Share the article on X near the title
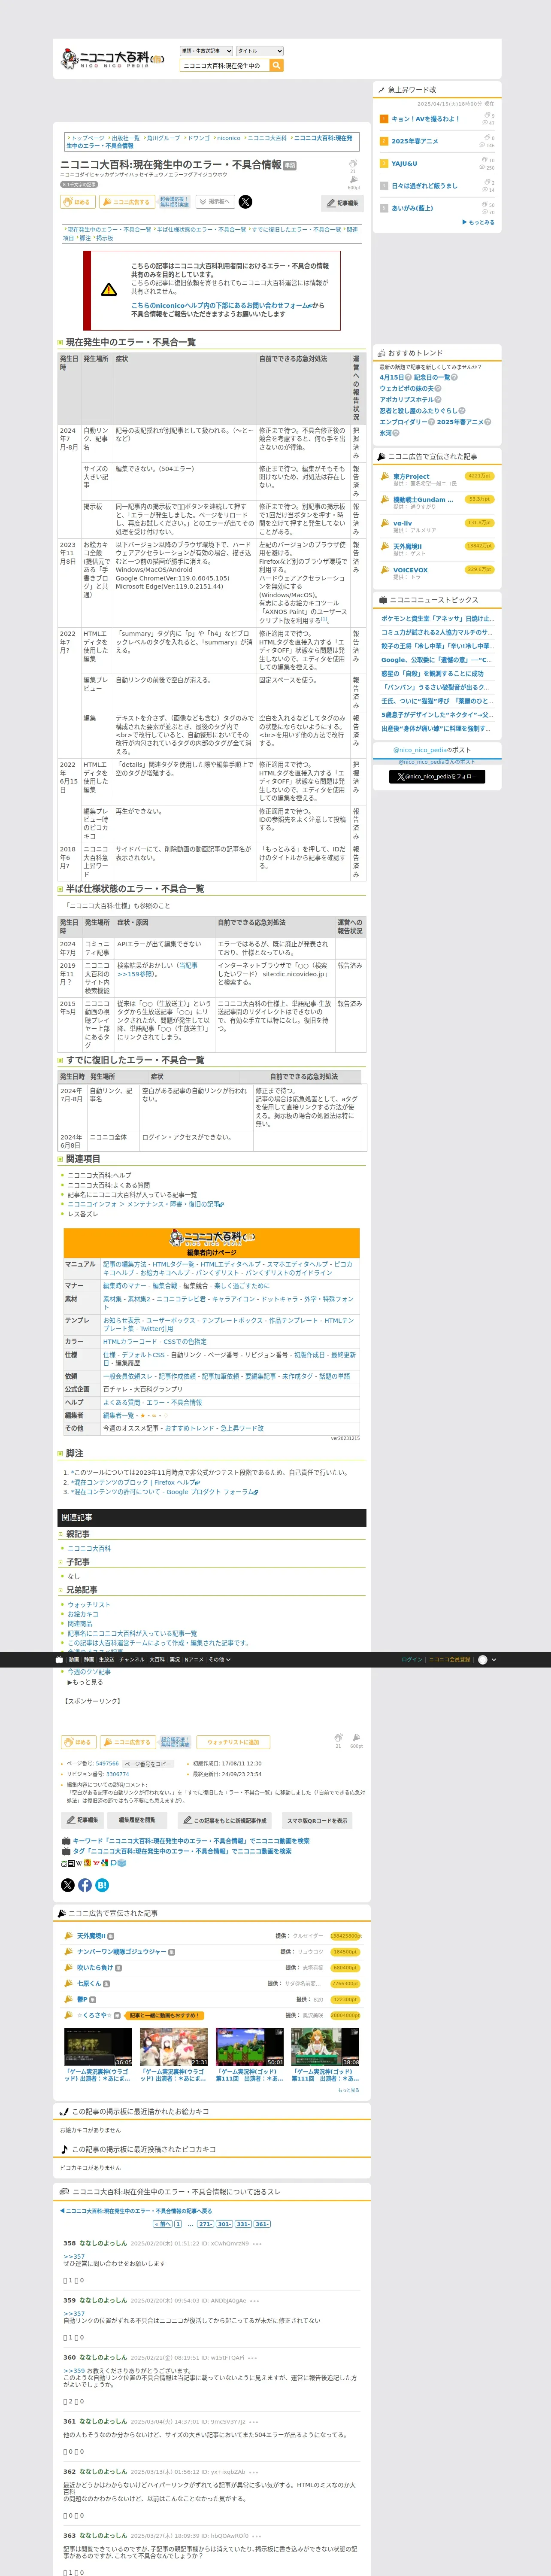The image size is (551, 2576). [245, 202]
